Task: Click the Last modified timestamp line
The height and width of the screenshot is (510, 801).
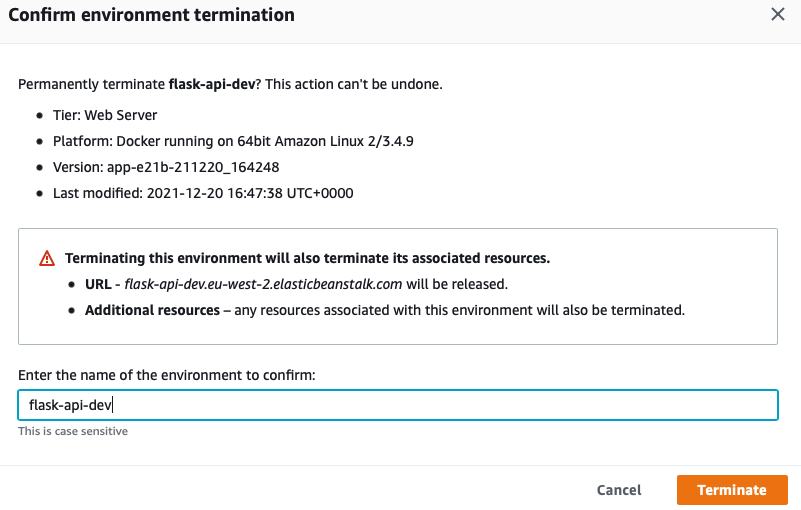Action: pyautogui.click(x=203, y=193)
